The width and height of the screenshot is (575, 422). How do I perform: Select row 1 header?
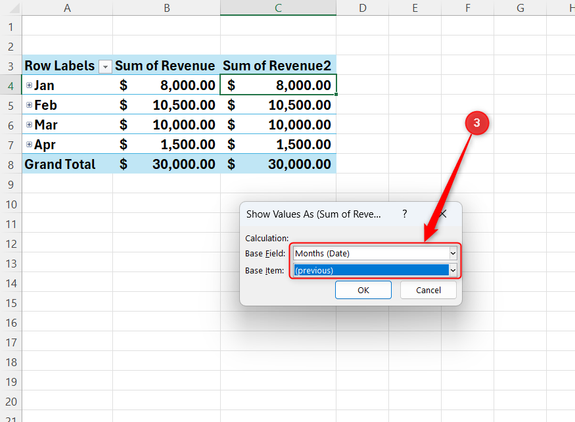pyautogui.click(x=11, y=27)
